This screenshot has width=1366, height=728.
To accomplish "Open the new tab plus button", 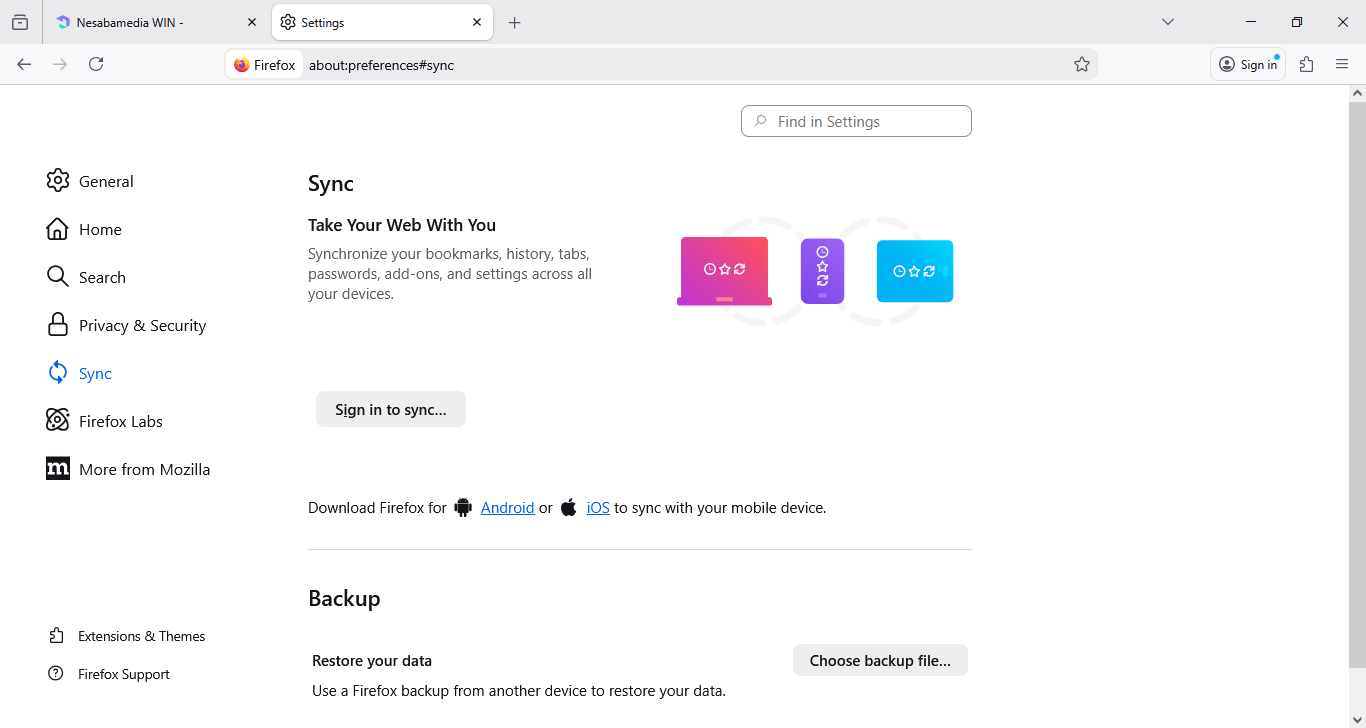I will (514, 22).
